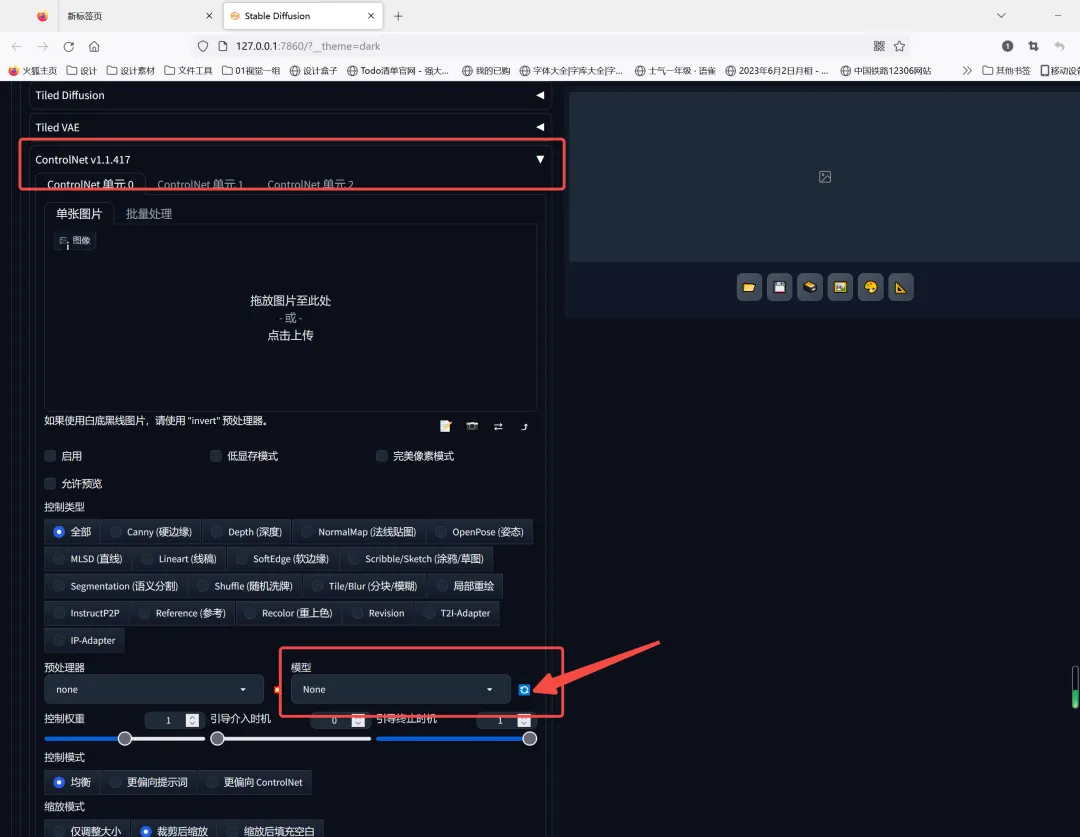Enable the 启用 checkbox
1080x837 pixels.
point(50,455)
